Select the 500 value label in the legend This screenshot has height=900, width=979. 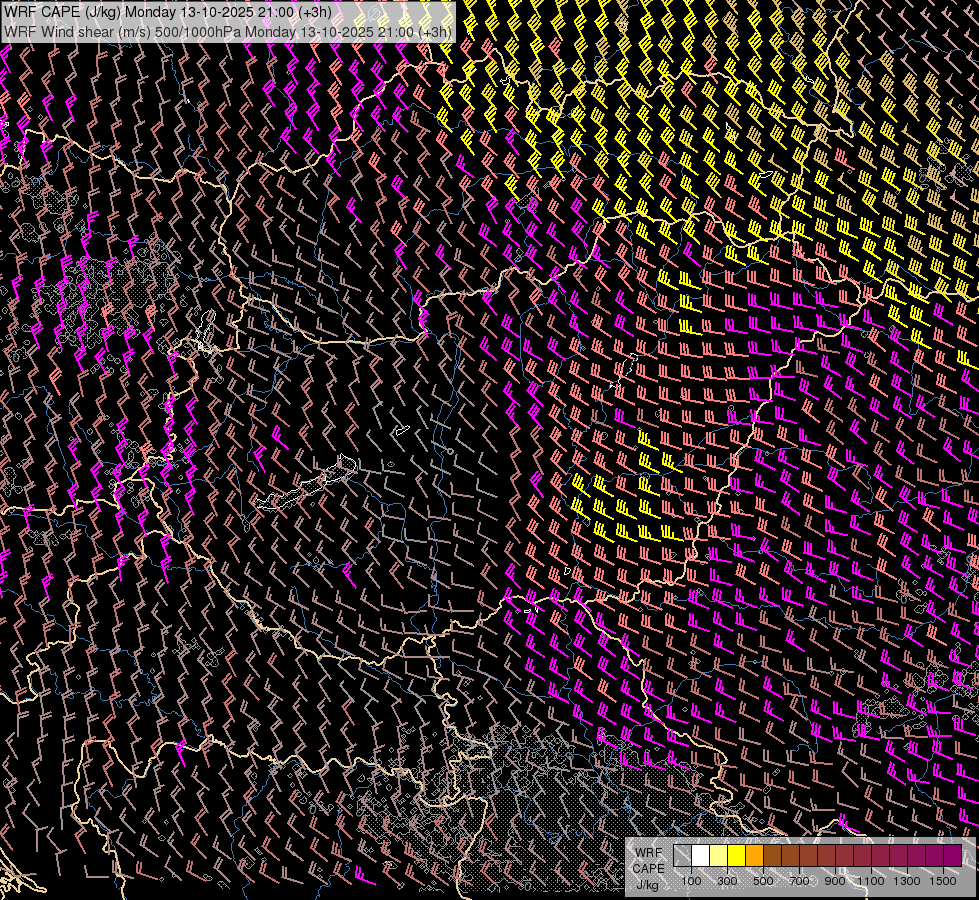pos(763,881)
